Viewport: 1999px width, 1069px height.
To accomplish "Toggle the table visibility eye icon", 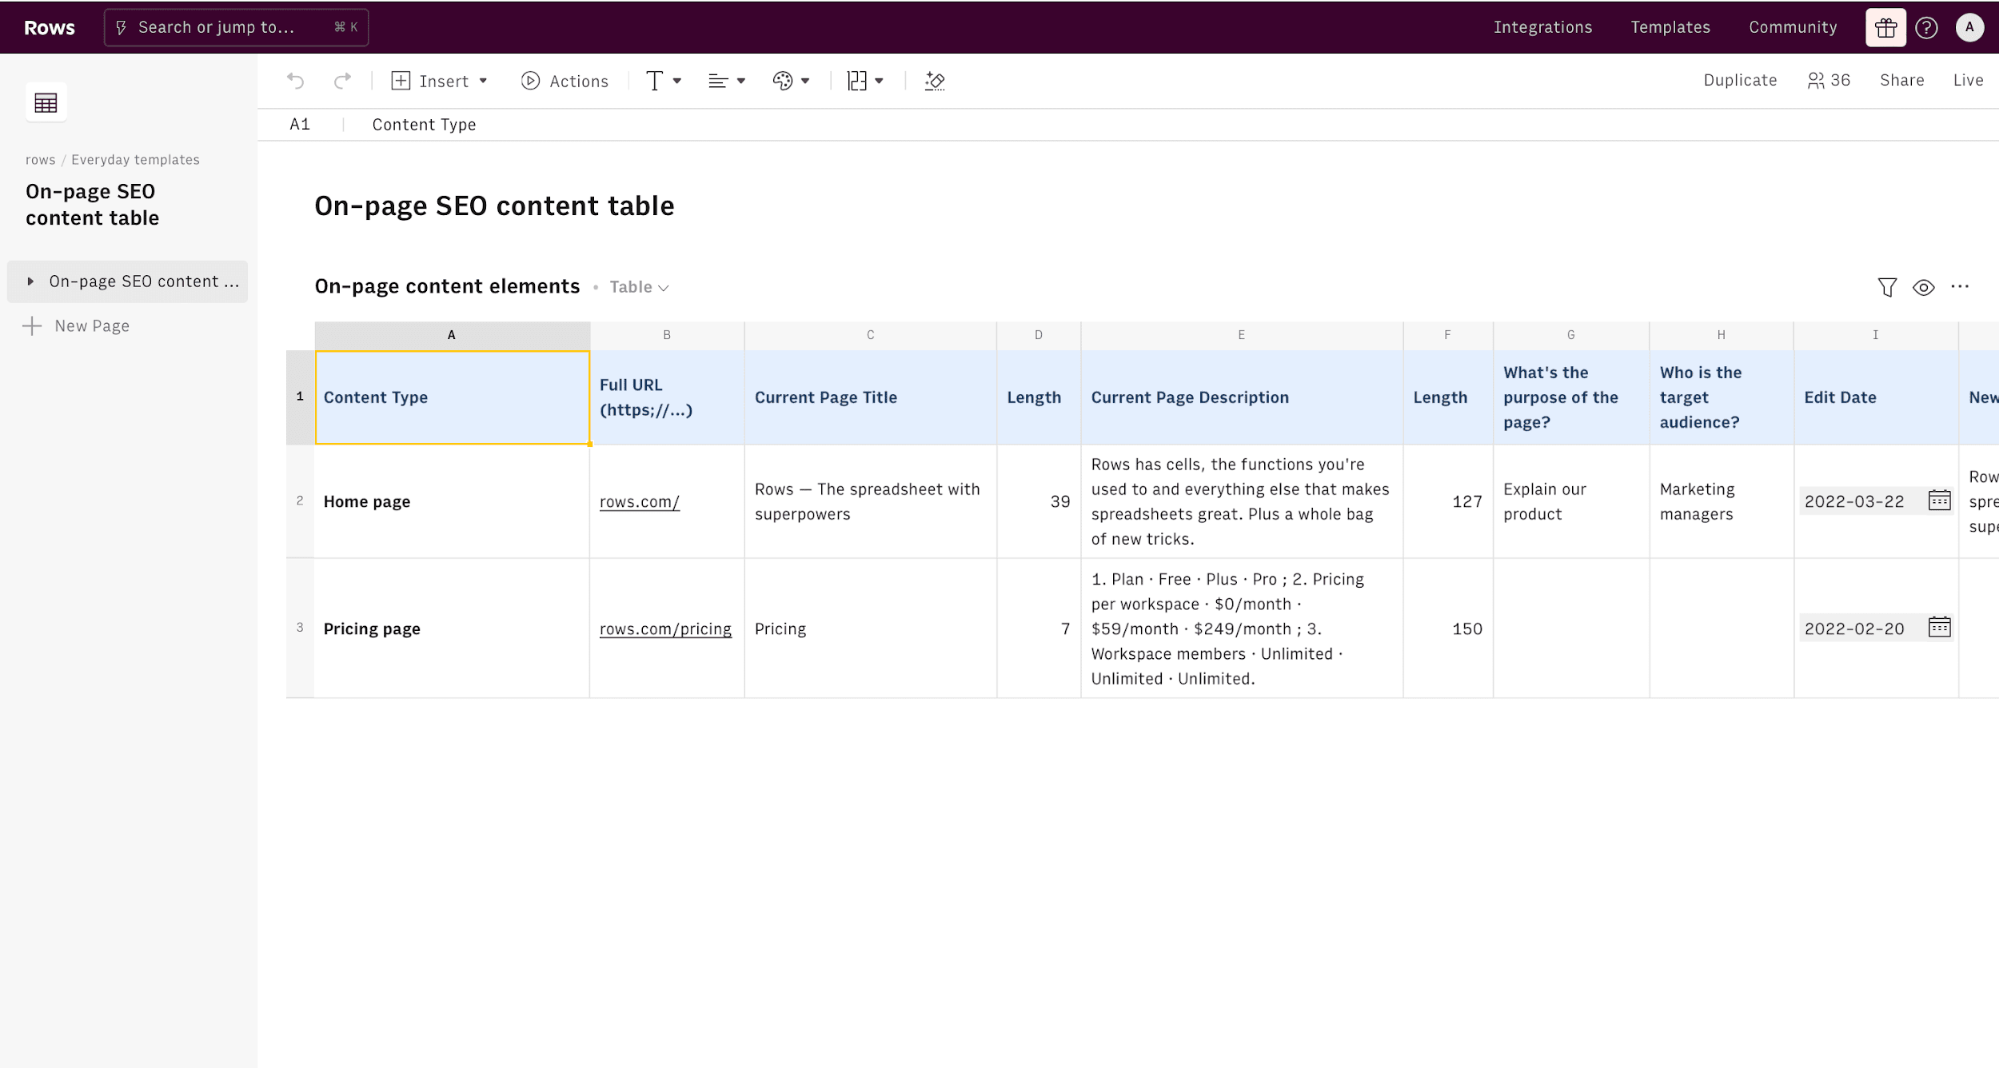I will [x=1923, y=287].
